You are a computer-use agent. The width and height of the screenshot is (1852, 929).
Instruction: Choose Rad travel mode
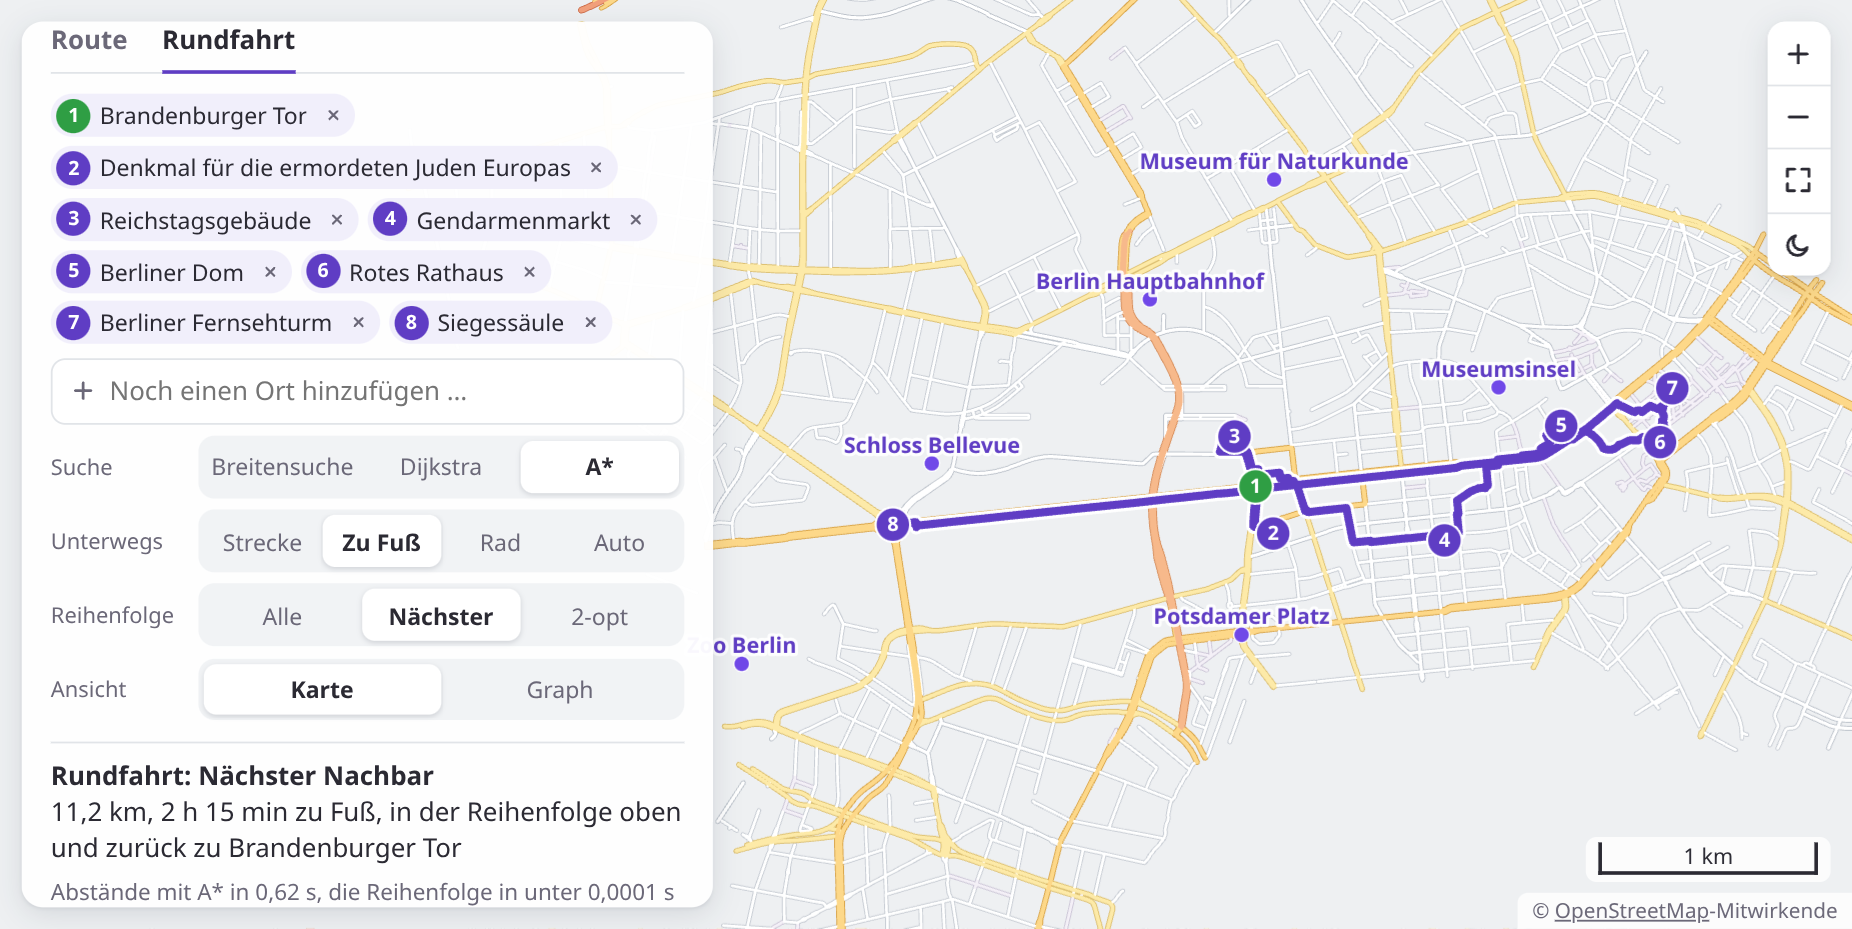pos(500,542)
